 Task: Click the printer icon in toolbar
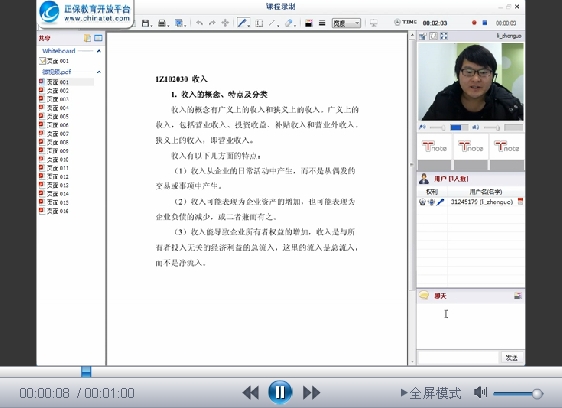[162, 23]
